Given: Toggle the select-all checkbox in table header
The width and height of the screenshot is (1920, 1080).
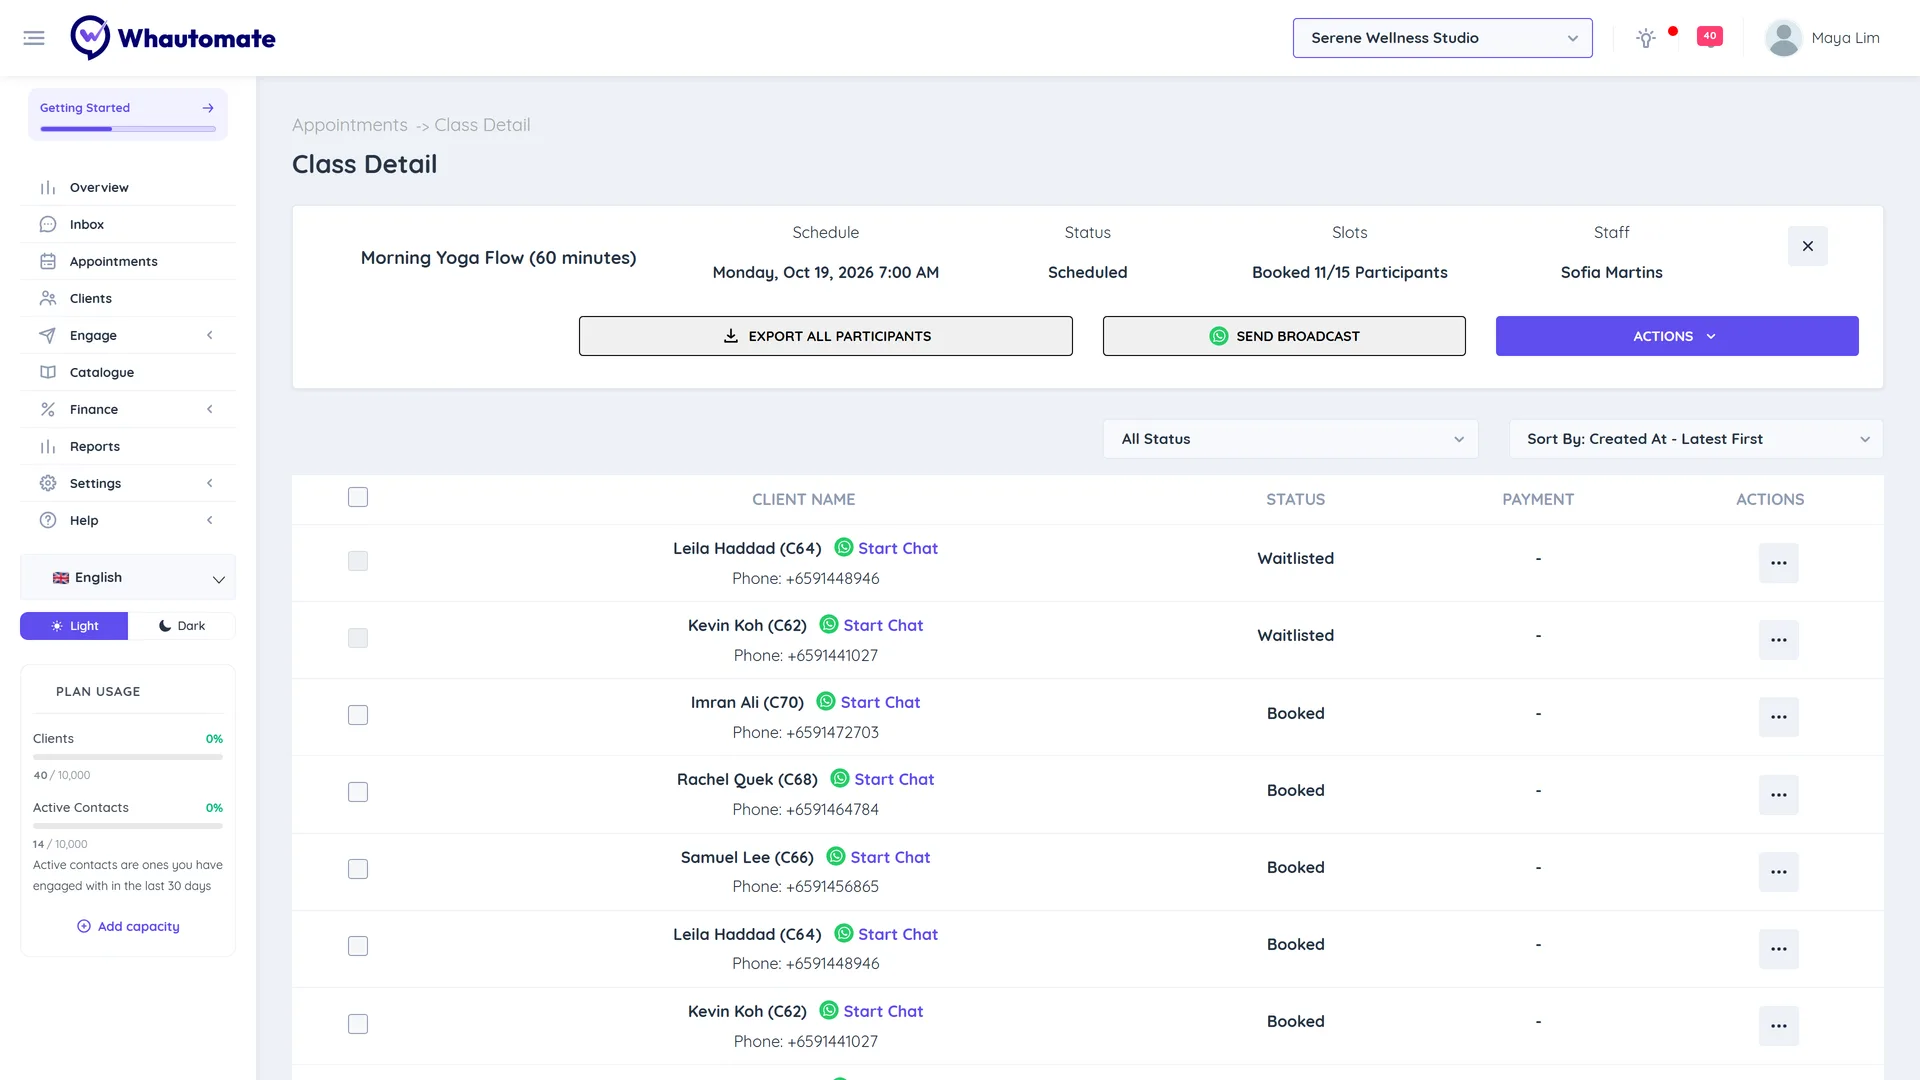Looking at the screenshot, I should 358,497.
